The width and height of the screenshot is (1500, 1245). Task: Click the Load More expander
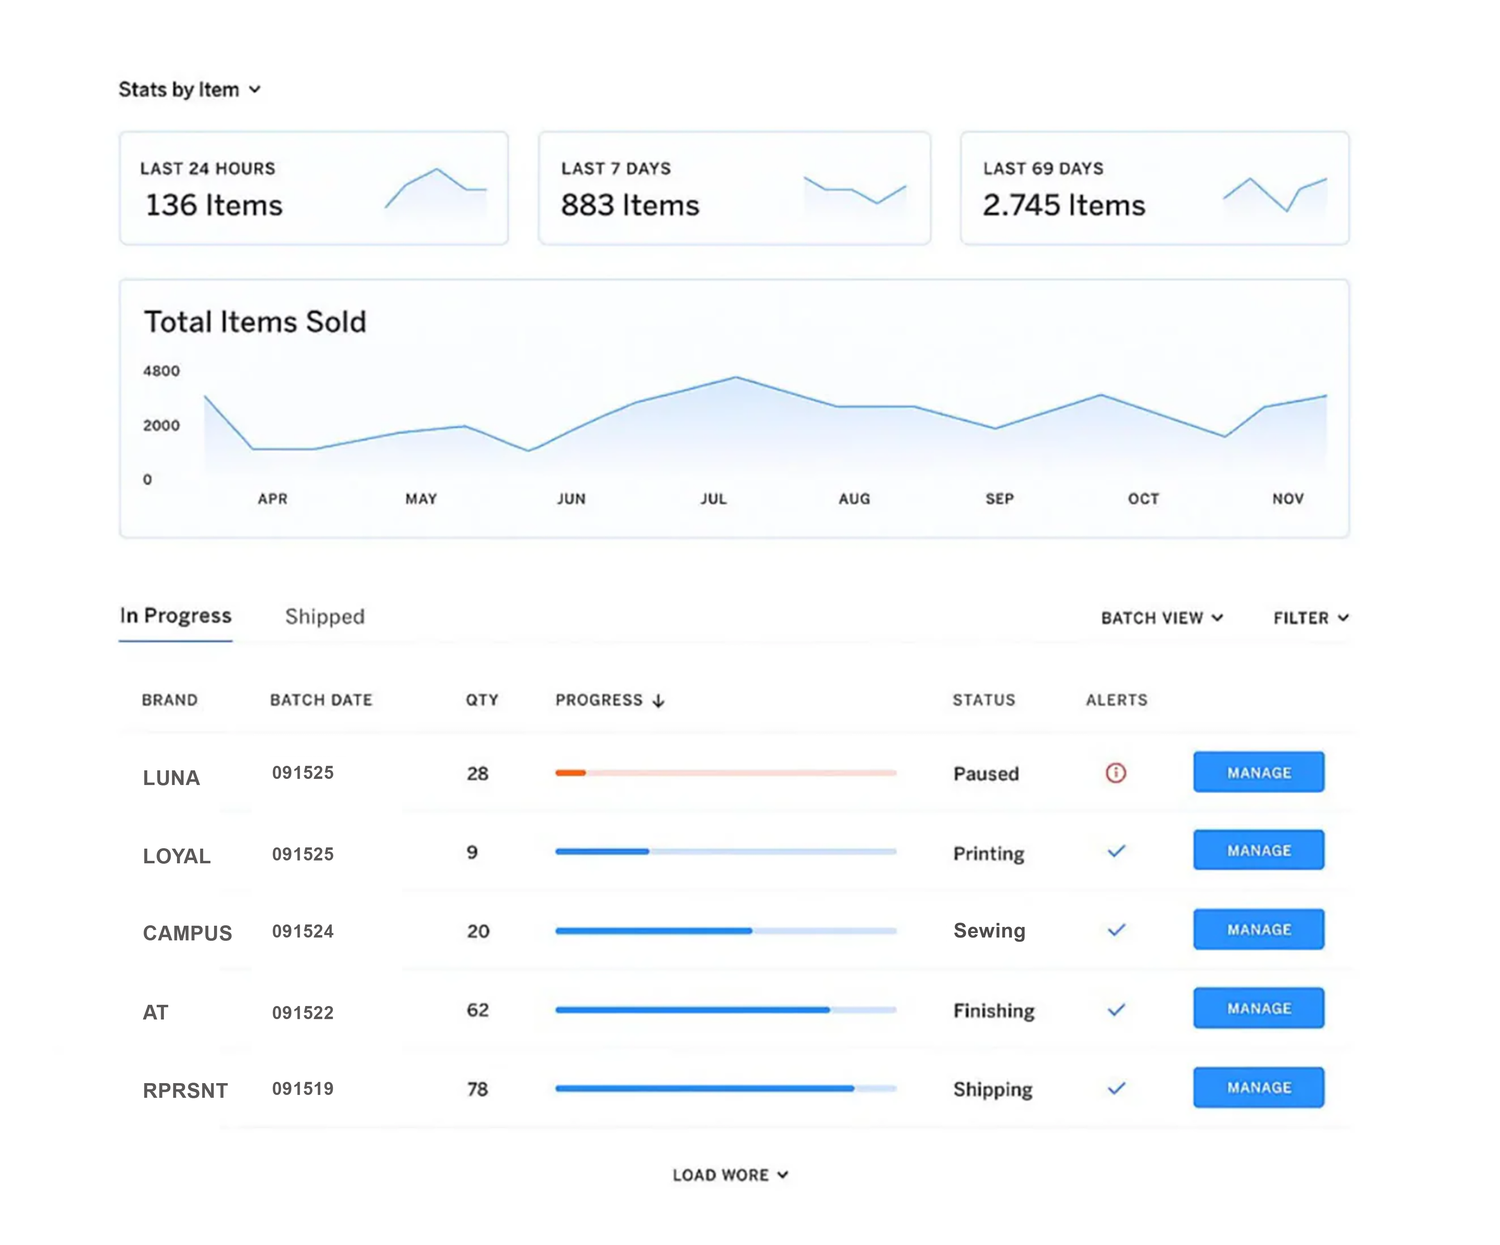point(730,1175)
